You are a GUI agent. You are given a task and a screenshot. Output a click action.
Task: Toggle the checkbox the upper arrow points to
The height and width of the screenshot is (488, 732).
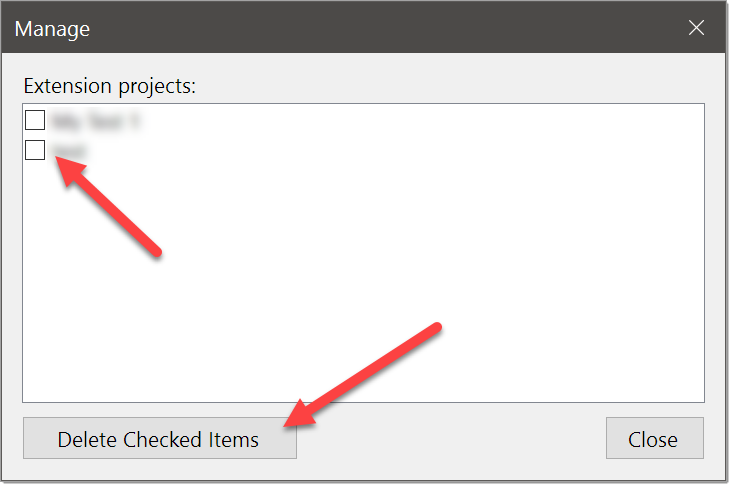(x=35, y=150)
